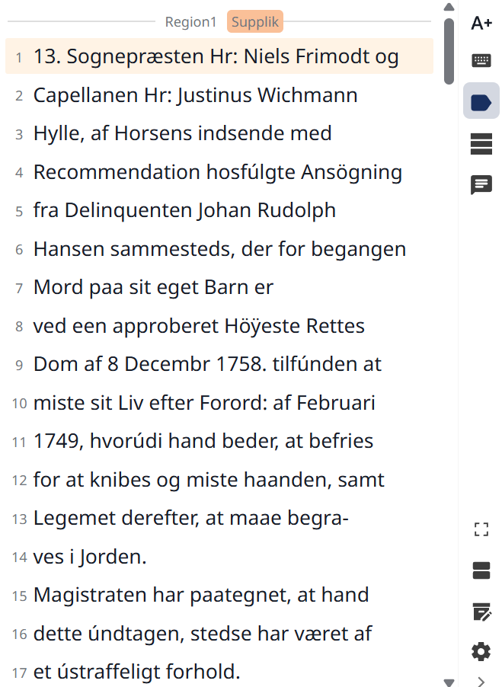Expand panel with bottom chevron arrow
The width and height of the screenshot is (502, 687).
[x=481, y=681]
